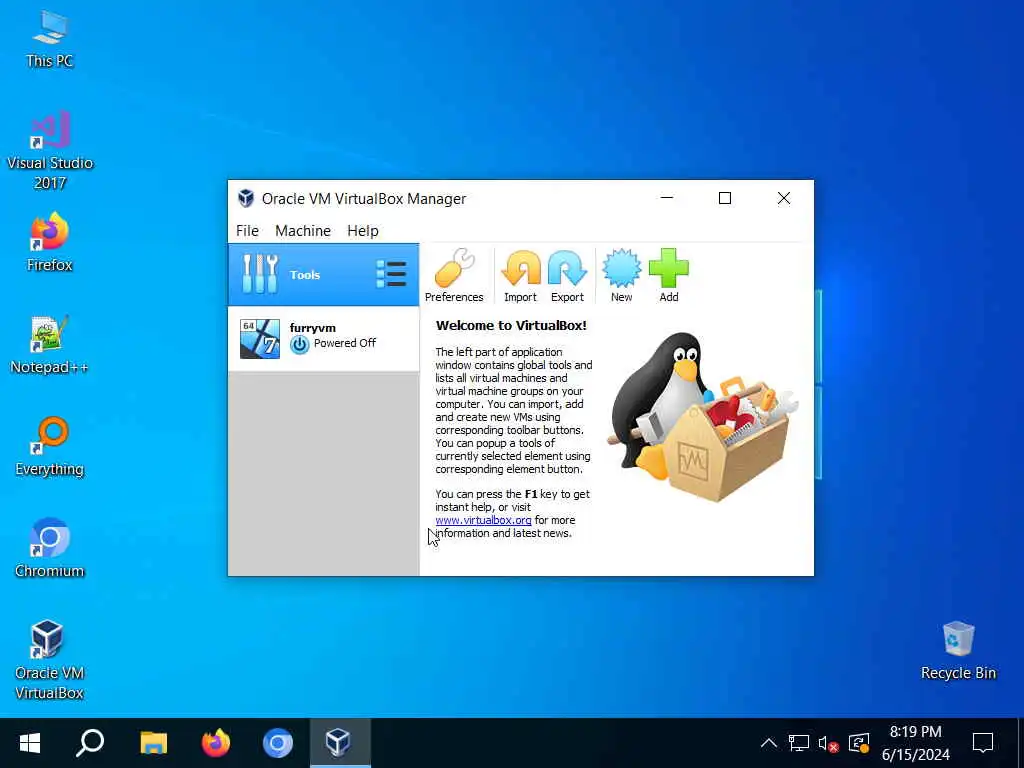
Task: Click the Import appliance icon
Action: click(x=520, y=275)
